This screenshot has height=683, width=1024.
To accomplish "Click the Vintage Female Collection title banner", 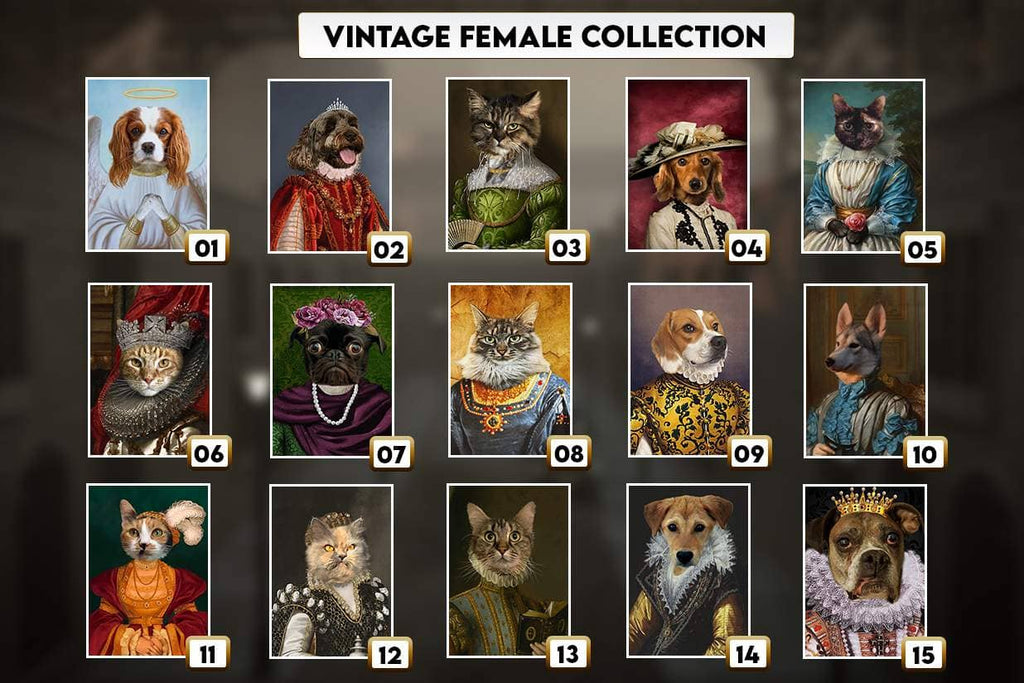I will click(x=546, y=35).
